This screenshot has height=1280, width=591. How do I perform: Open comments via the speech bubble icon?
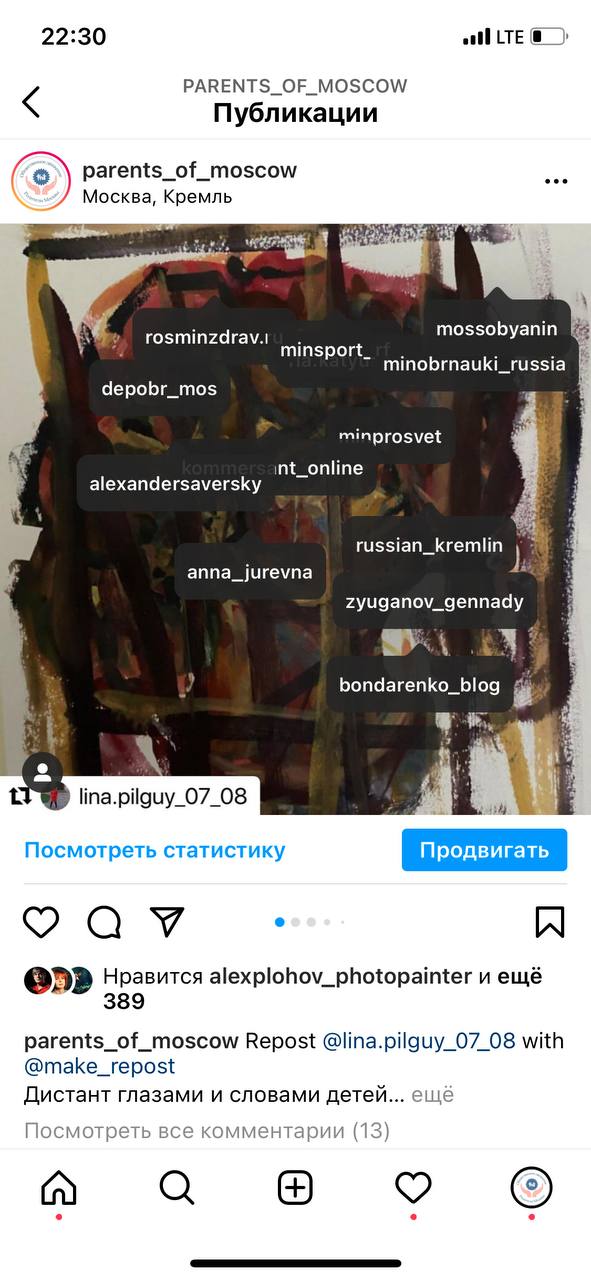pyautogui.click(x=104, y=922)
